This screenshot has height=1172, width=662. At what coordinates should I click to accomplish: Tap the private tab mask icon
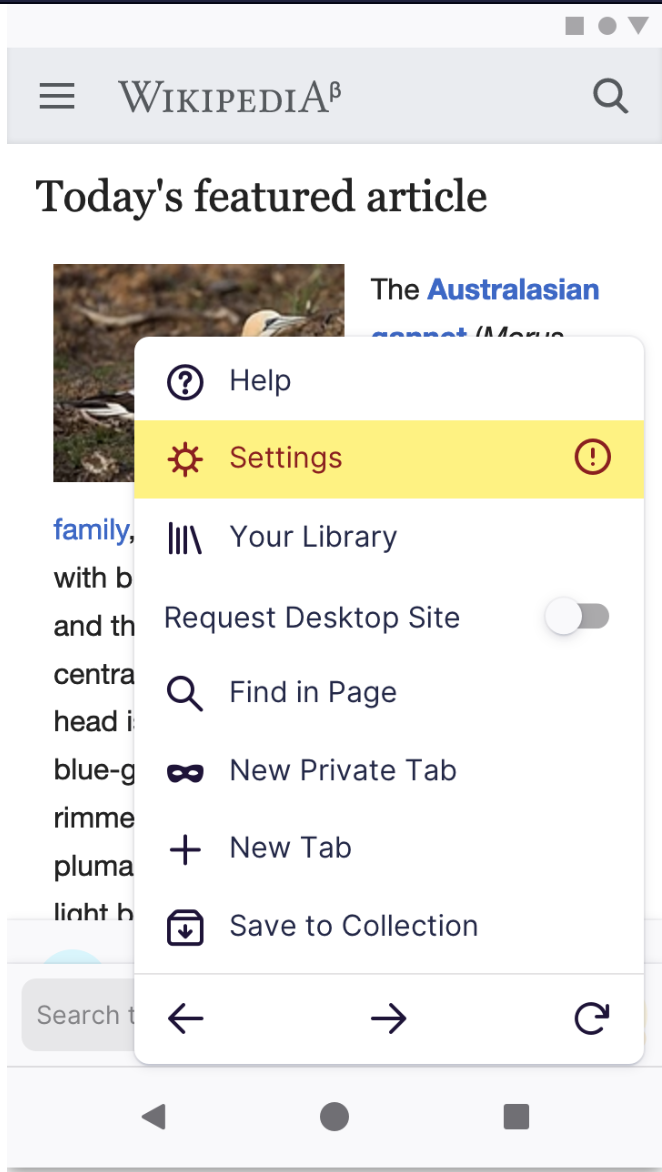185,772
